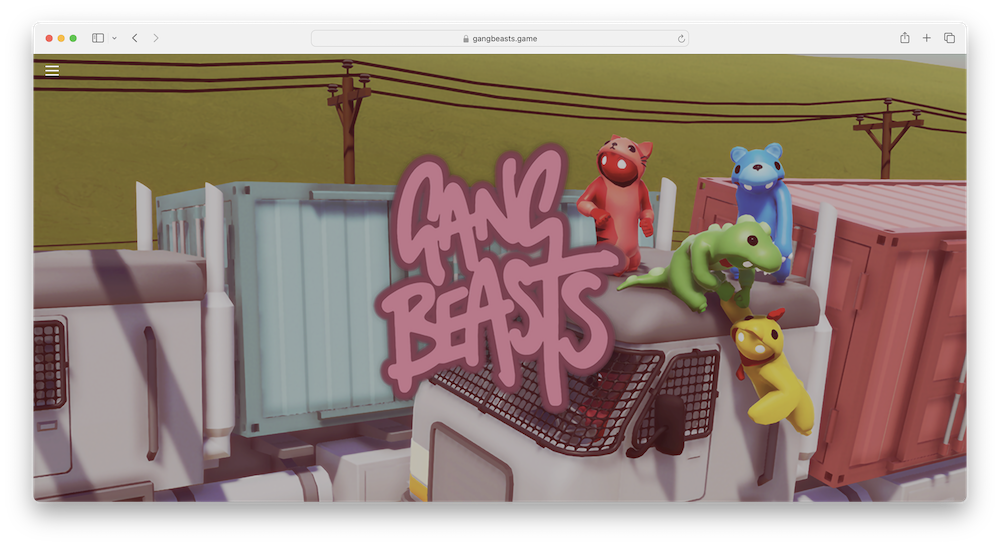
Task: Click the padlock icon in address bar
Action: pyautogui.click(x=466, y=39)
